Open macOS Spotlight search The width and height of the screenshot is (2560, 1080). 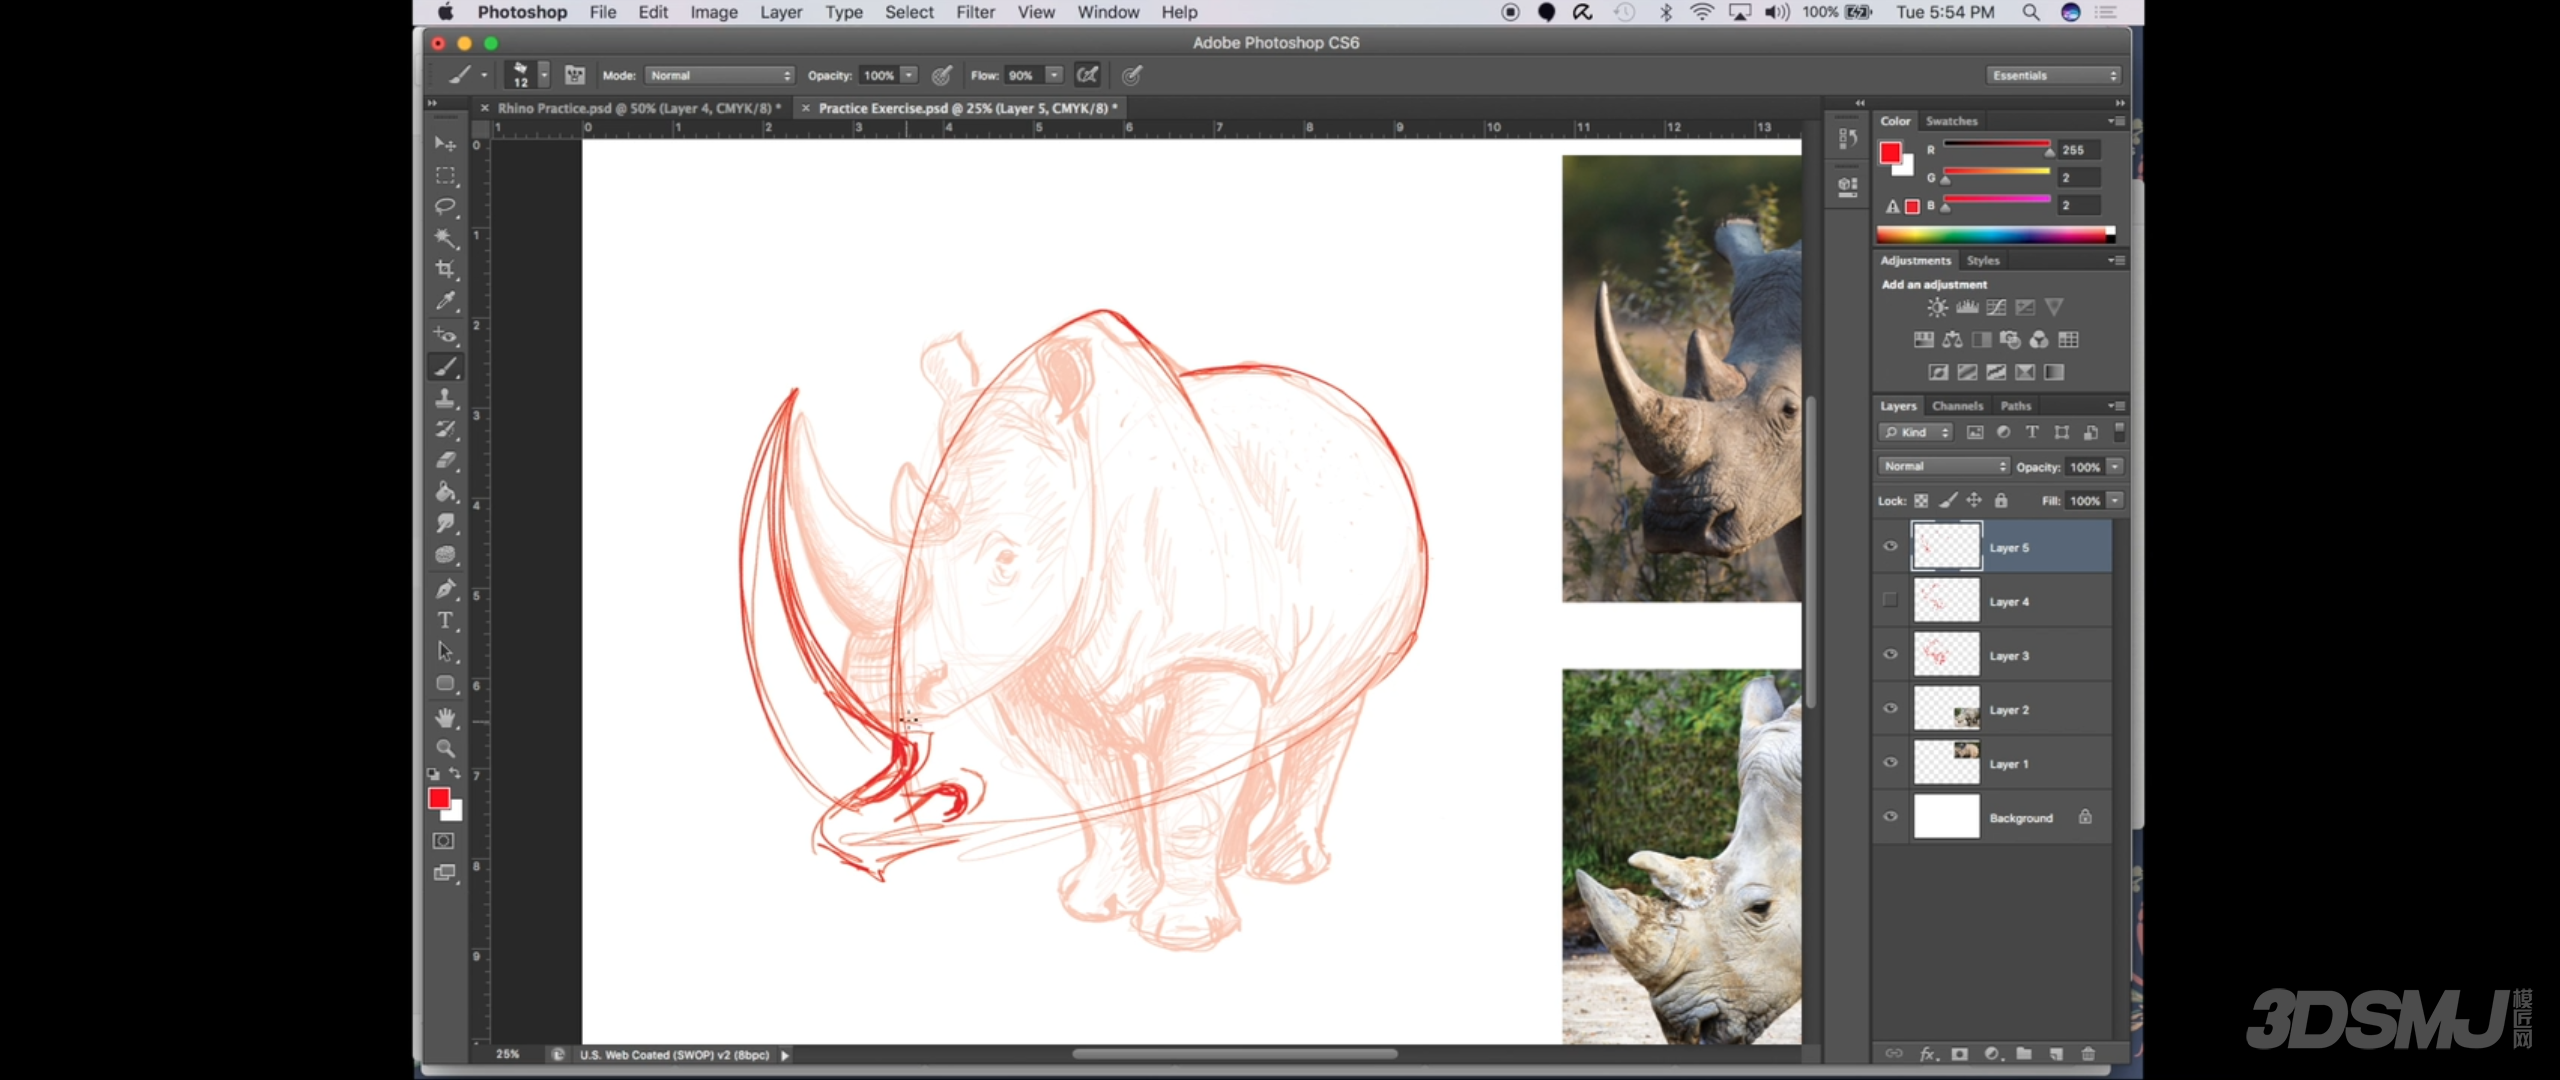point(2031,12)
